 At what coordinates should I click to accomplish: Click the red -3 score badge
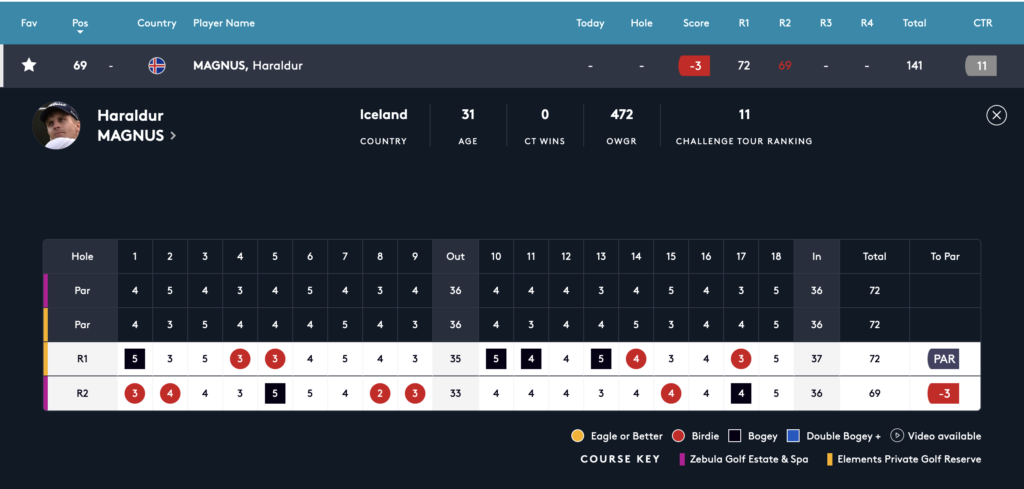coord(695,66)
